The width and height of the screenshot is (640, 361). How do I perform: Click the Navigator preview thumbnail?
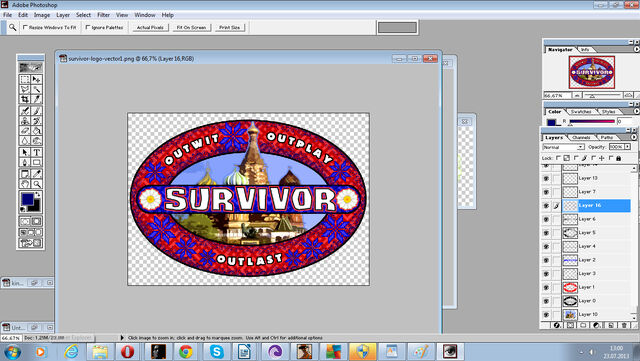(591, 72)
